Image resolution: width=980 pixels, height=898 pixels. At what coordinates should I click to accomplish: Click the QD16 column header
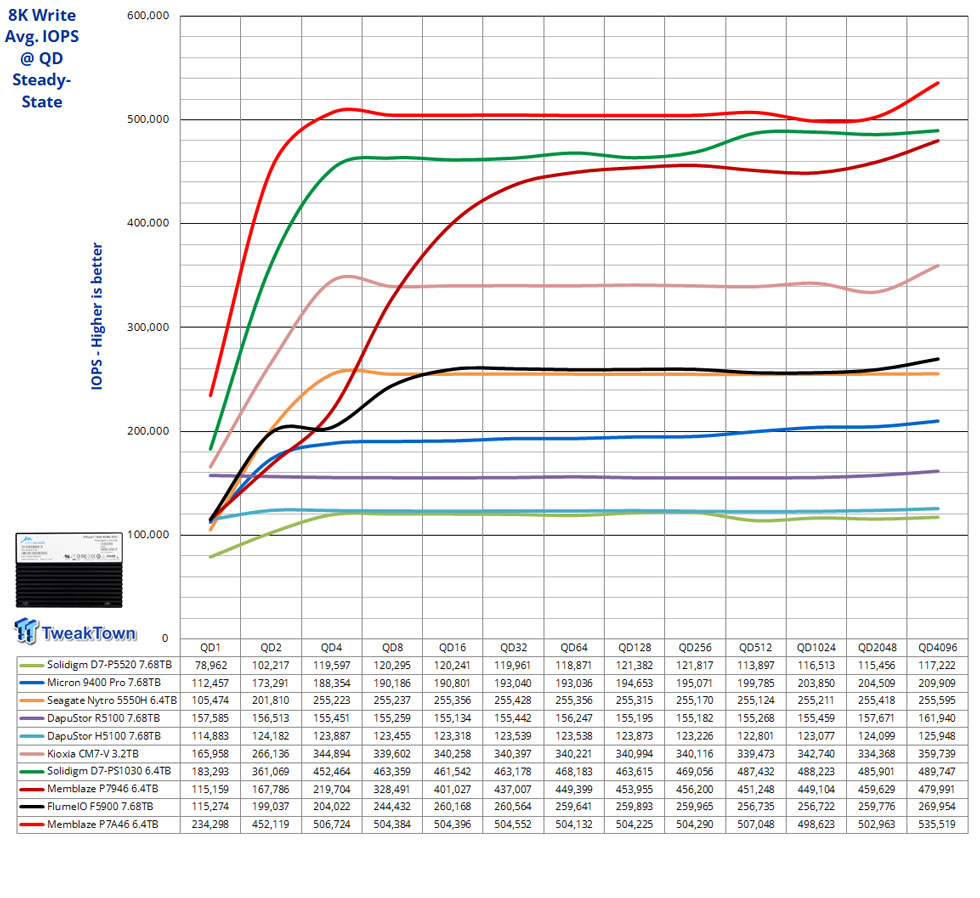[x=452, y=647]
